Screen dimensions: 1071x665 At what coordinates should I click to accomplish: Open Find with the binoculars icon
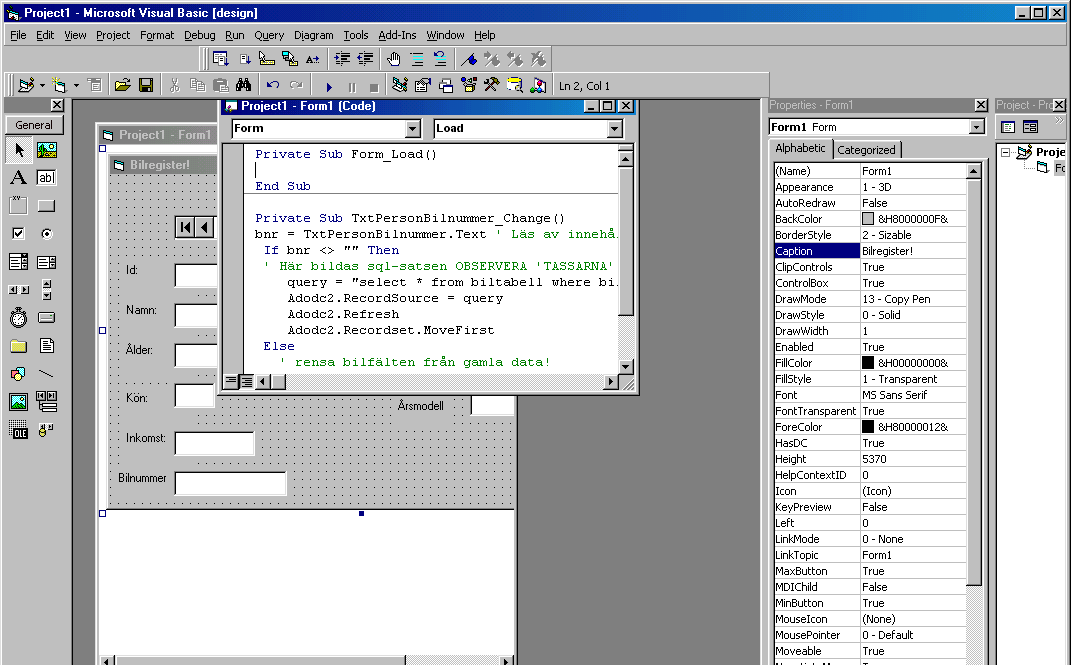(243, 85)
